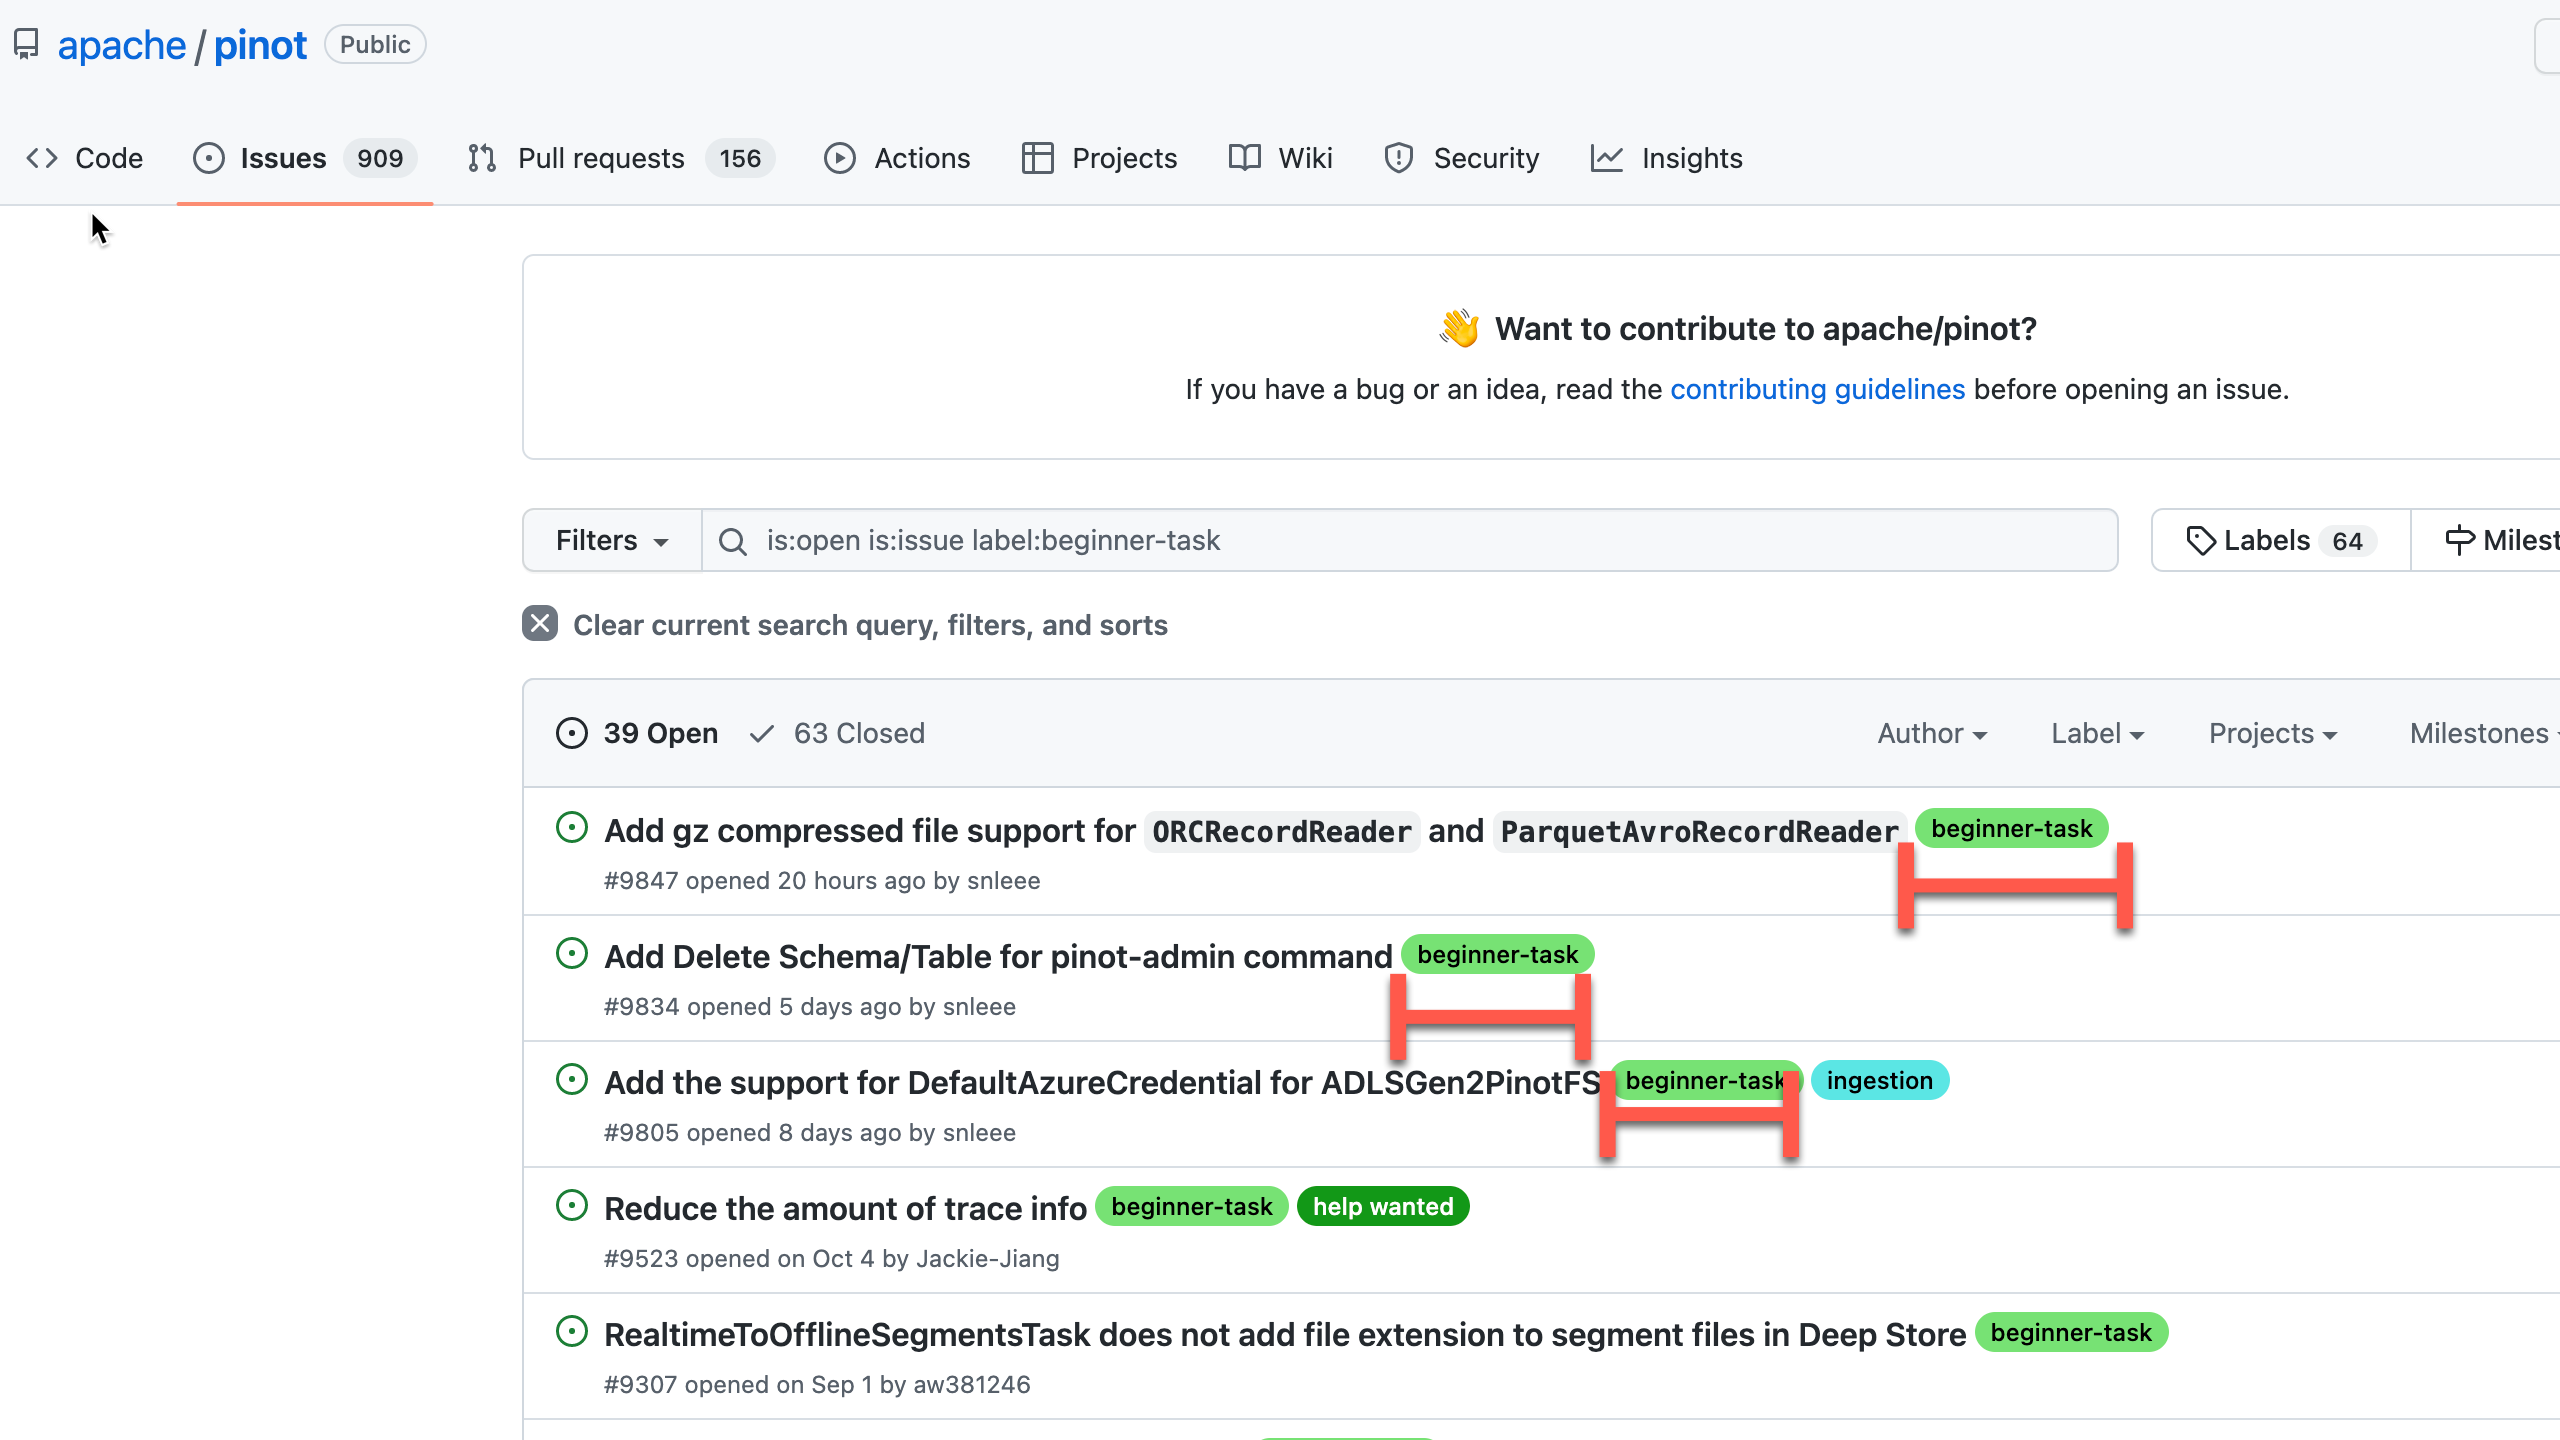
Task: Click the search magnifier icon in the filter bar
Action: [x=733, y=541]
